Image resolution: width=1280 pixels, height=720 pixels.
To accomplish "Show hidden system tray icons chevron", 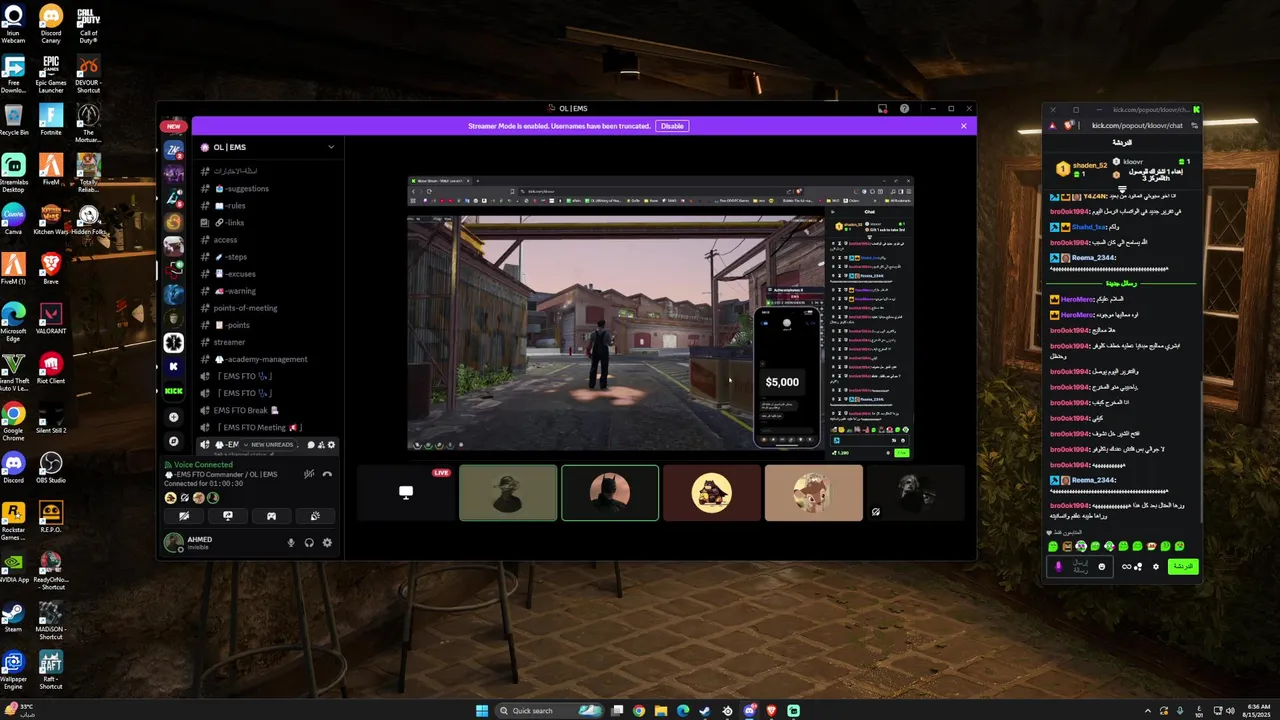I will pos(1148,711).
